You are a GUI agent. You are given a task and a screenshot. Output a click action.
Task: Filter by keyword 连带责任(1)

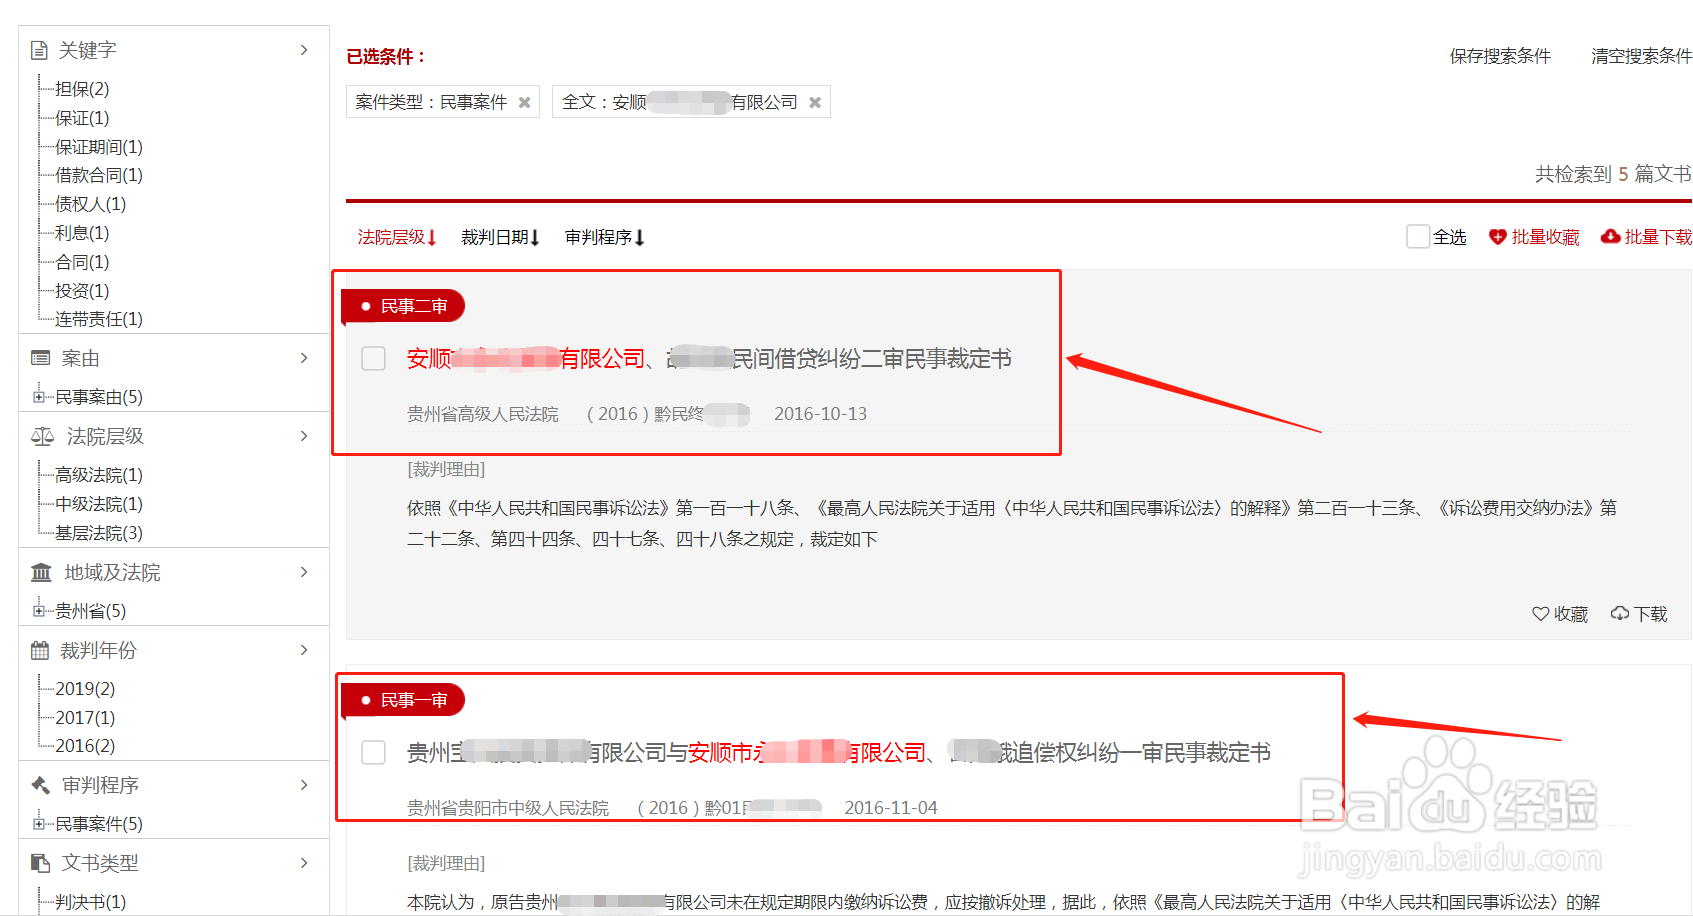click(99, 319)
